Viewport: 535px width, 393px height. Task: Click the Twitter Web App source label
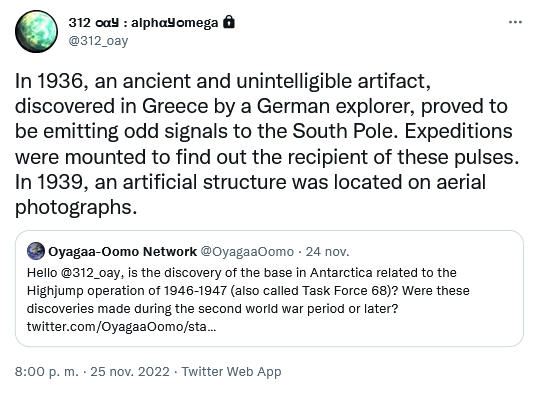[231, 372]
